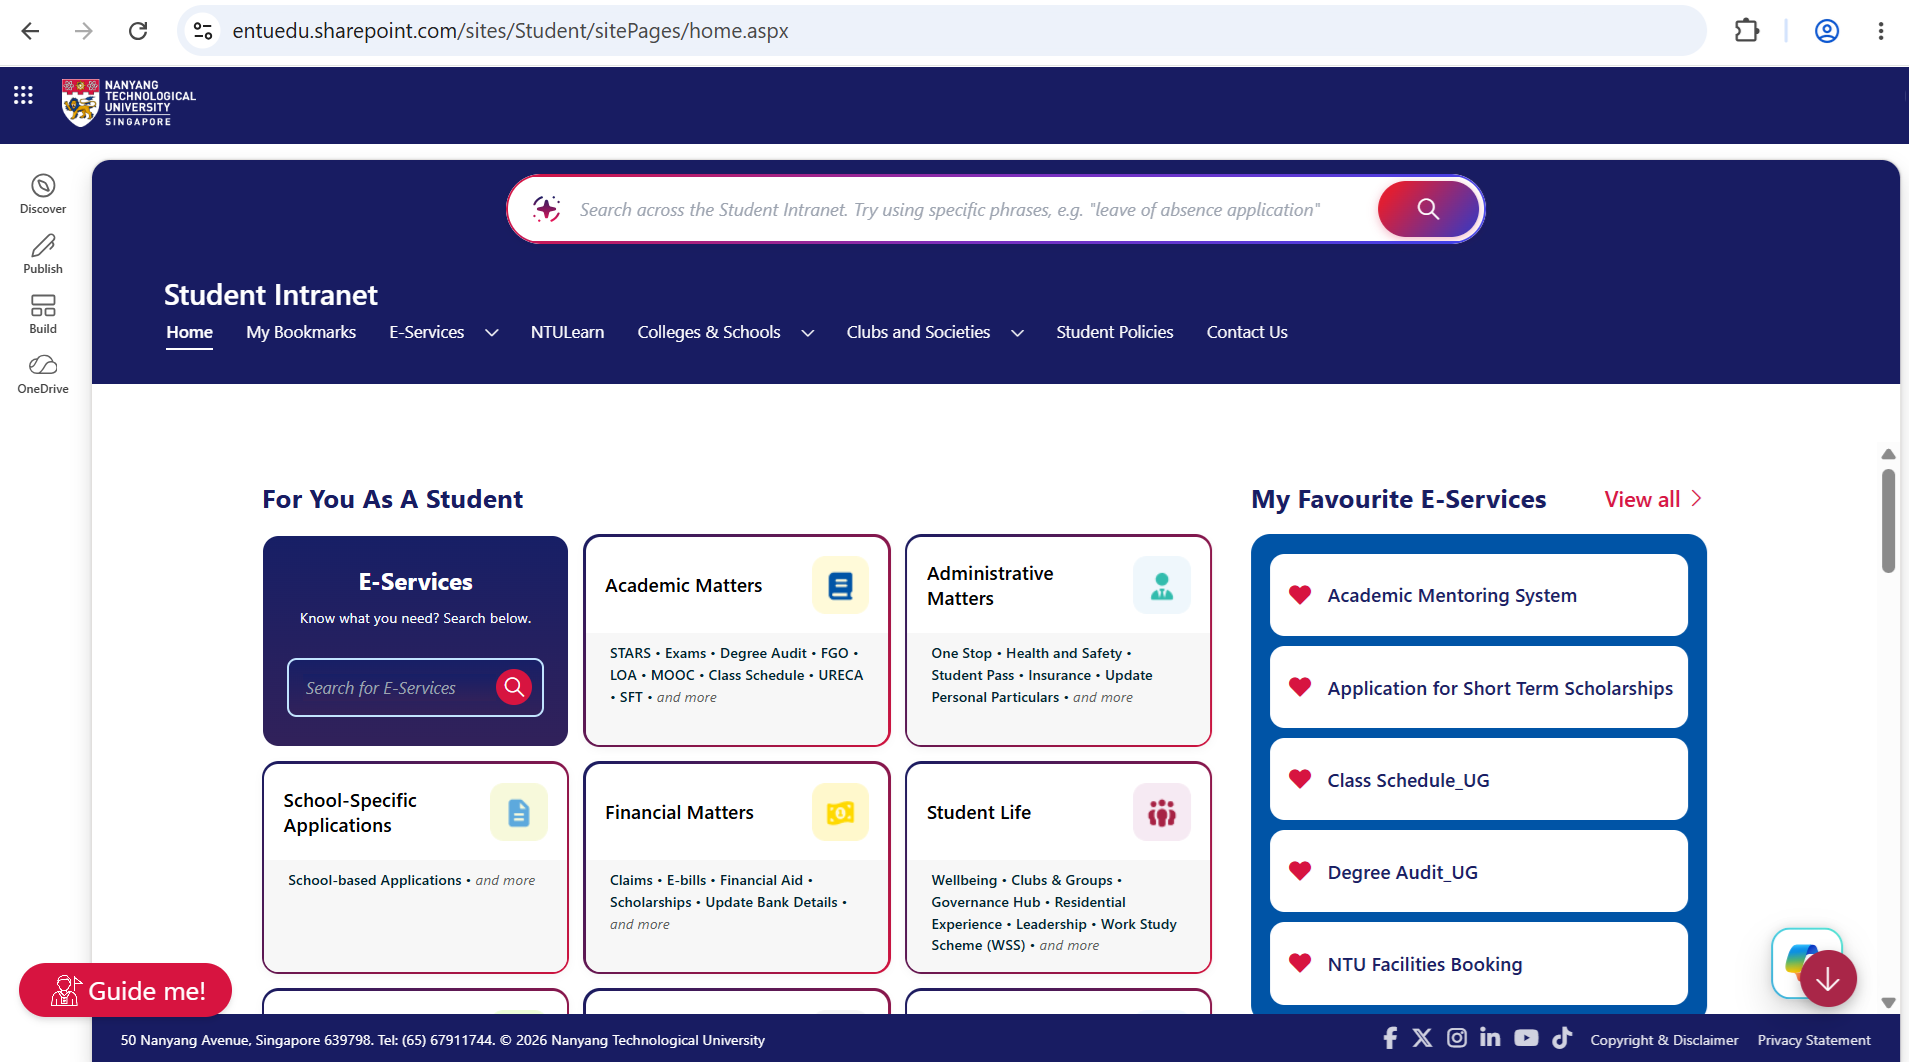Open the Publish sidebar icon
The width and height of the screenshot is (1909, 1062).
coord(43,254)
